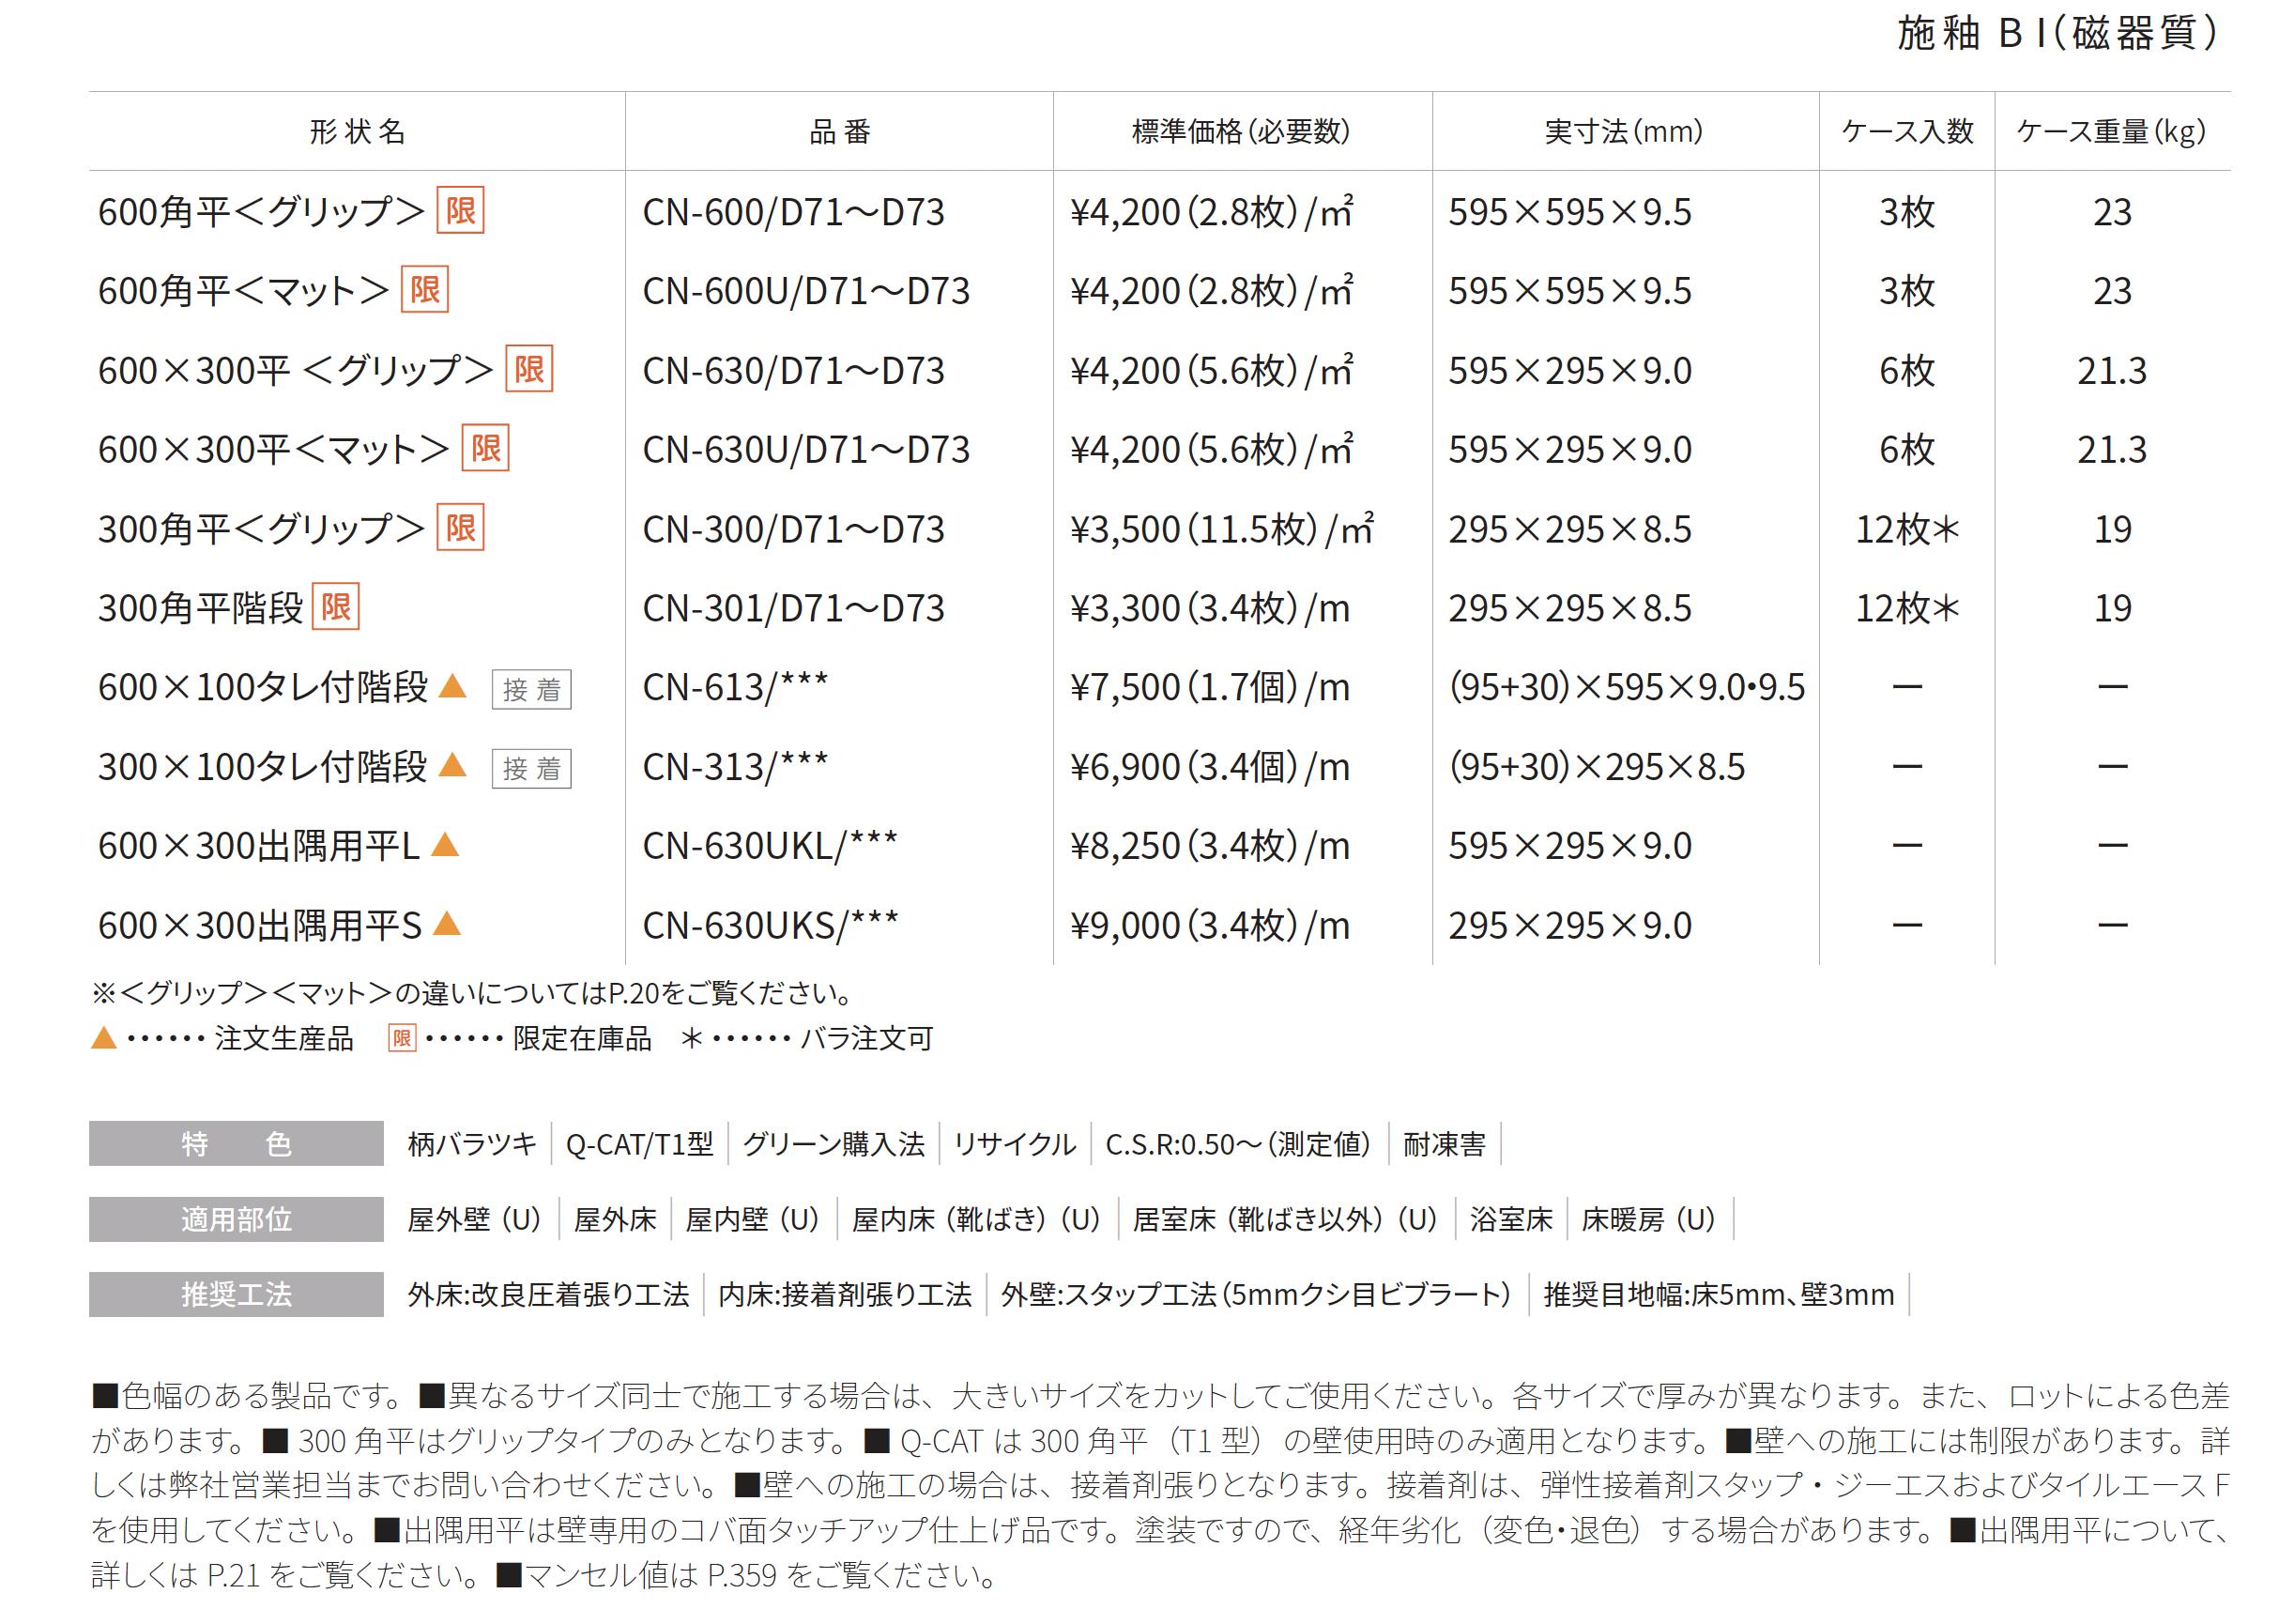Viewport: 2294px width, 1624px height.
Task: Click the 限 badge beside 600角平<マット>
Action: (x=424, y=290)
